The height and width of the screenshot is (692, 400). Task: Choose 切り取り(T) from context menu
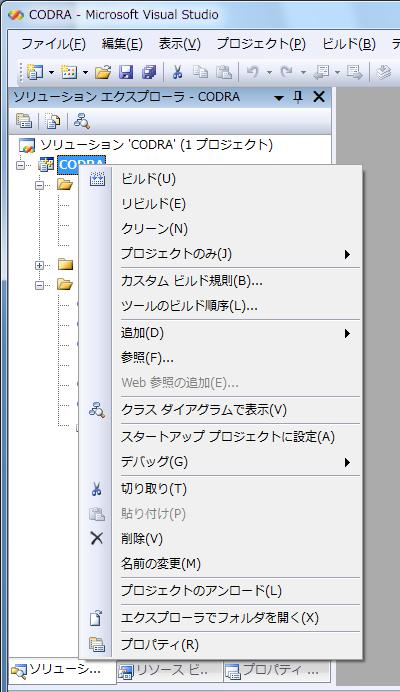tap(221, 489)
